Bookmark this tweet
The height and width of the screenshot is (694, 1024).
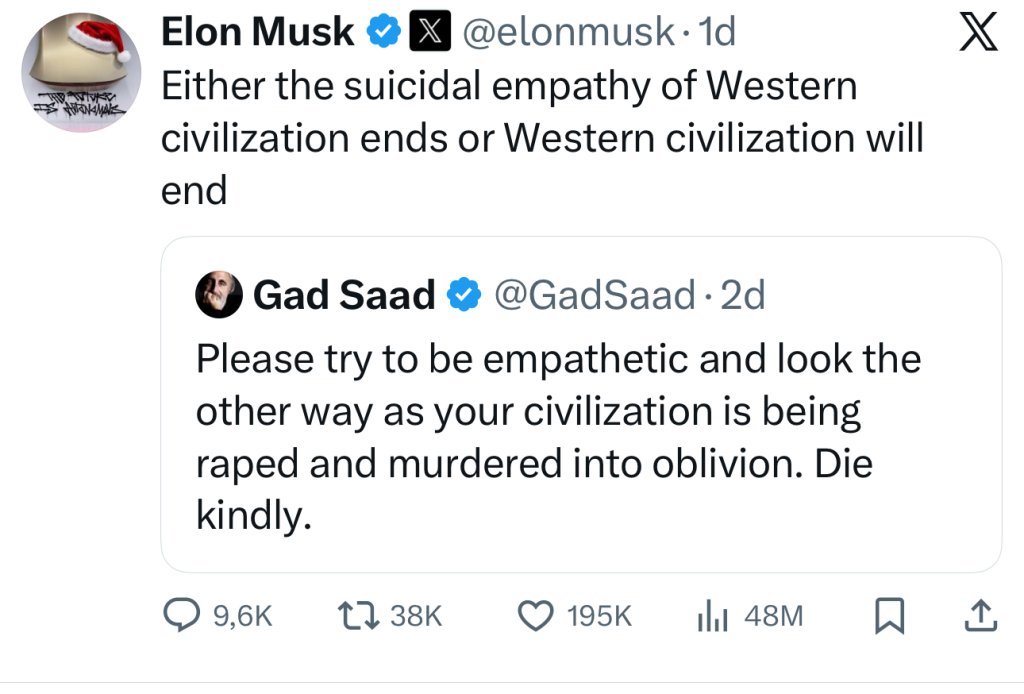pyautogui.click(x=887, y=615)
